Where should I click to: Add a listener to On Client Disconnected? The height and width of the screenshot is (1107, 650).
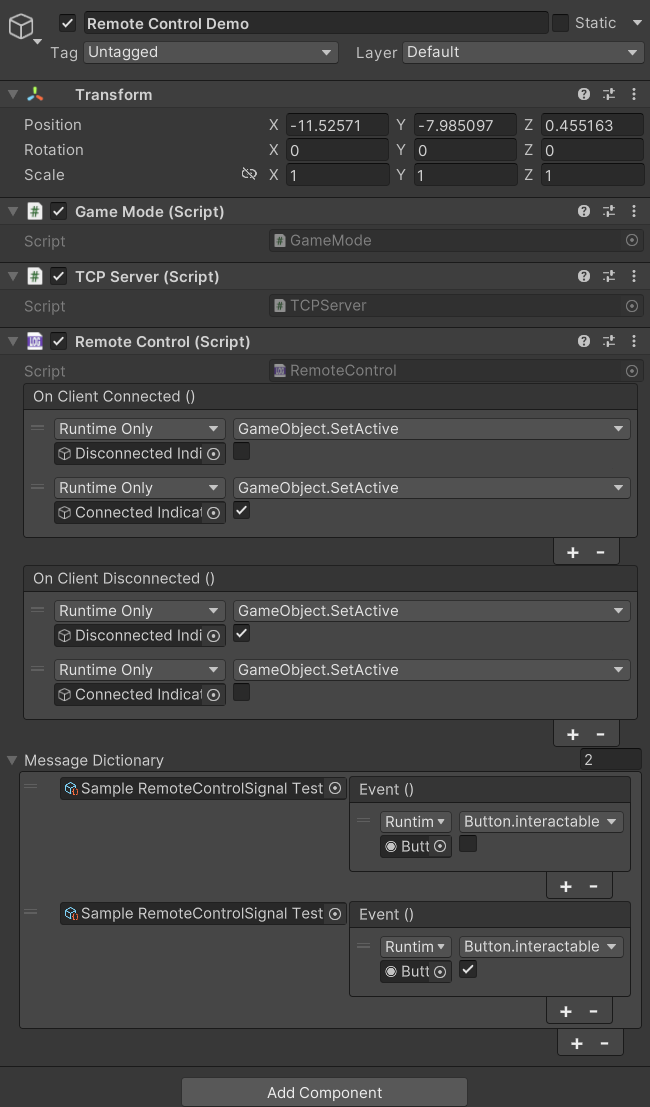pos(572,734)
